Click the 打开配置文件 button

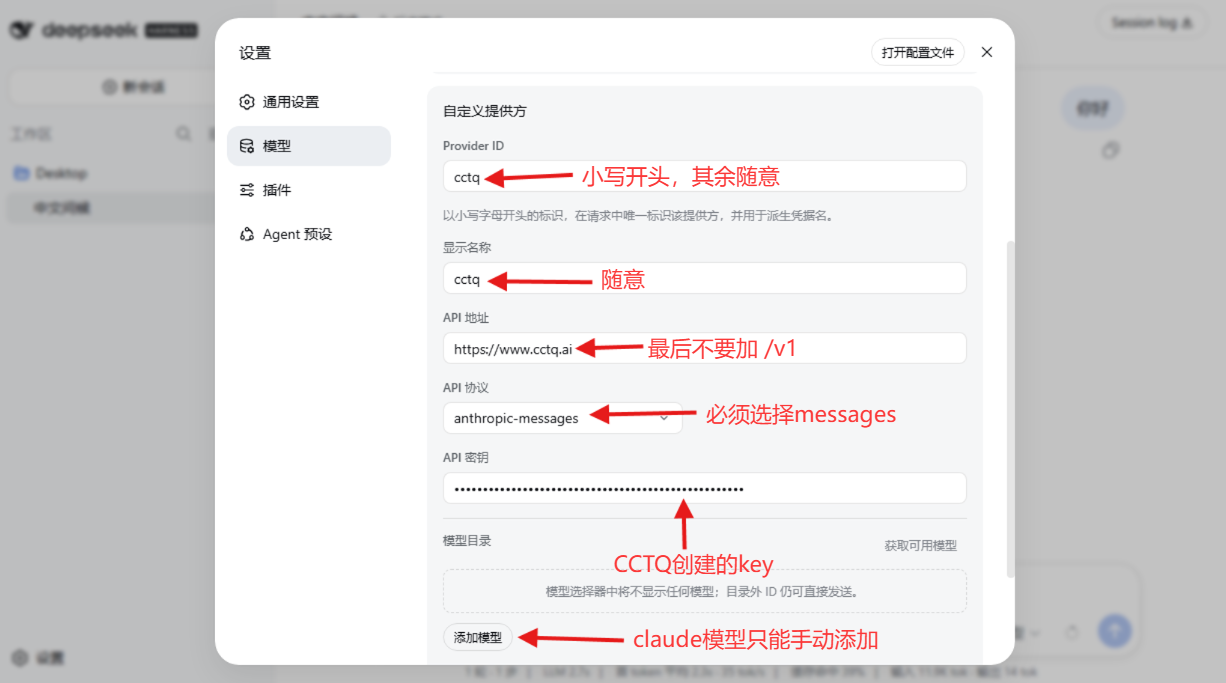(918, 53)
